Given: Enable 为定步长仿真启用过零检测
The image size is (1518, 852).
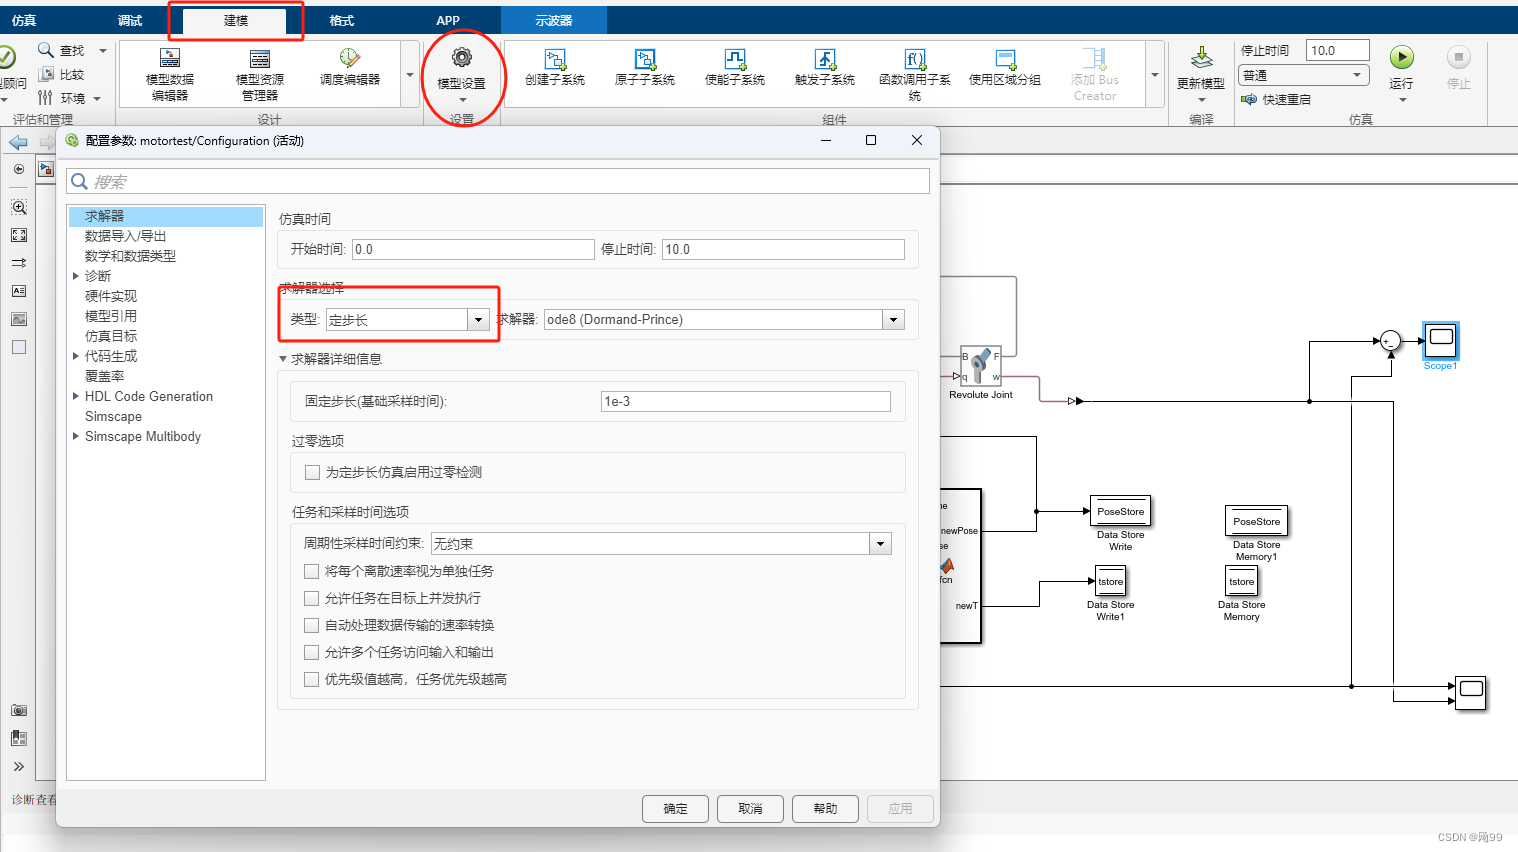Looking at the screenshot, I should 312,472.
